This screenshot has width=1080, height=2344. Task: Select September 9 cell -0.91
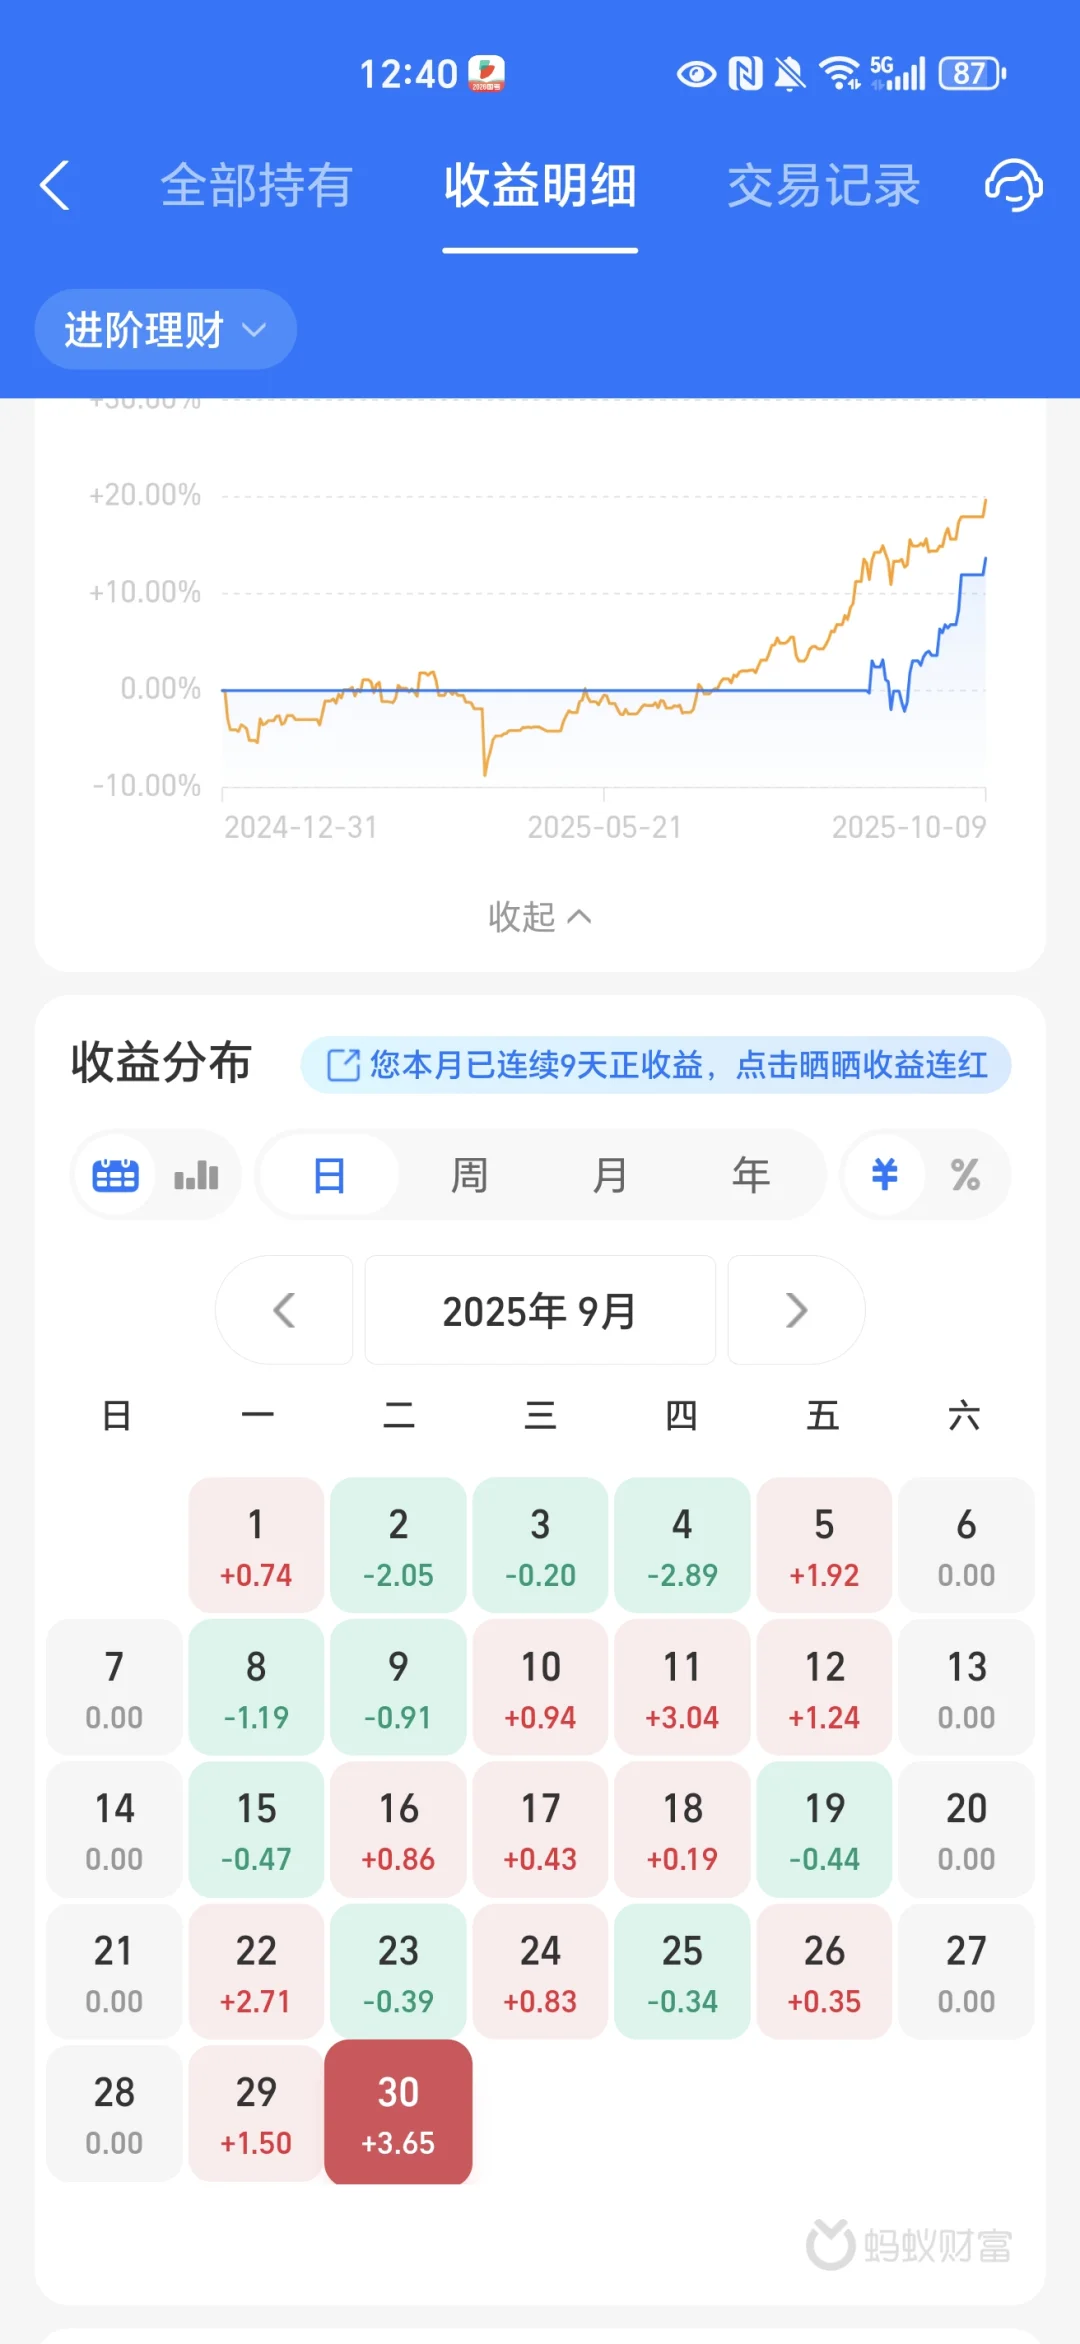398,1687
